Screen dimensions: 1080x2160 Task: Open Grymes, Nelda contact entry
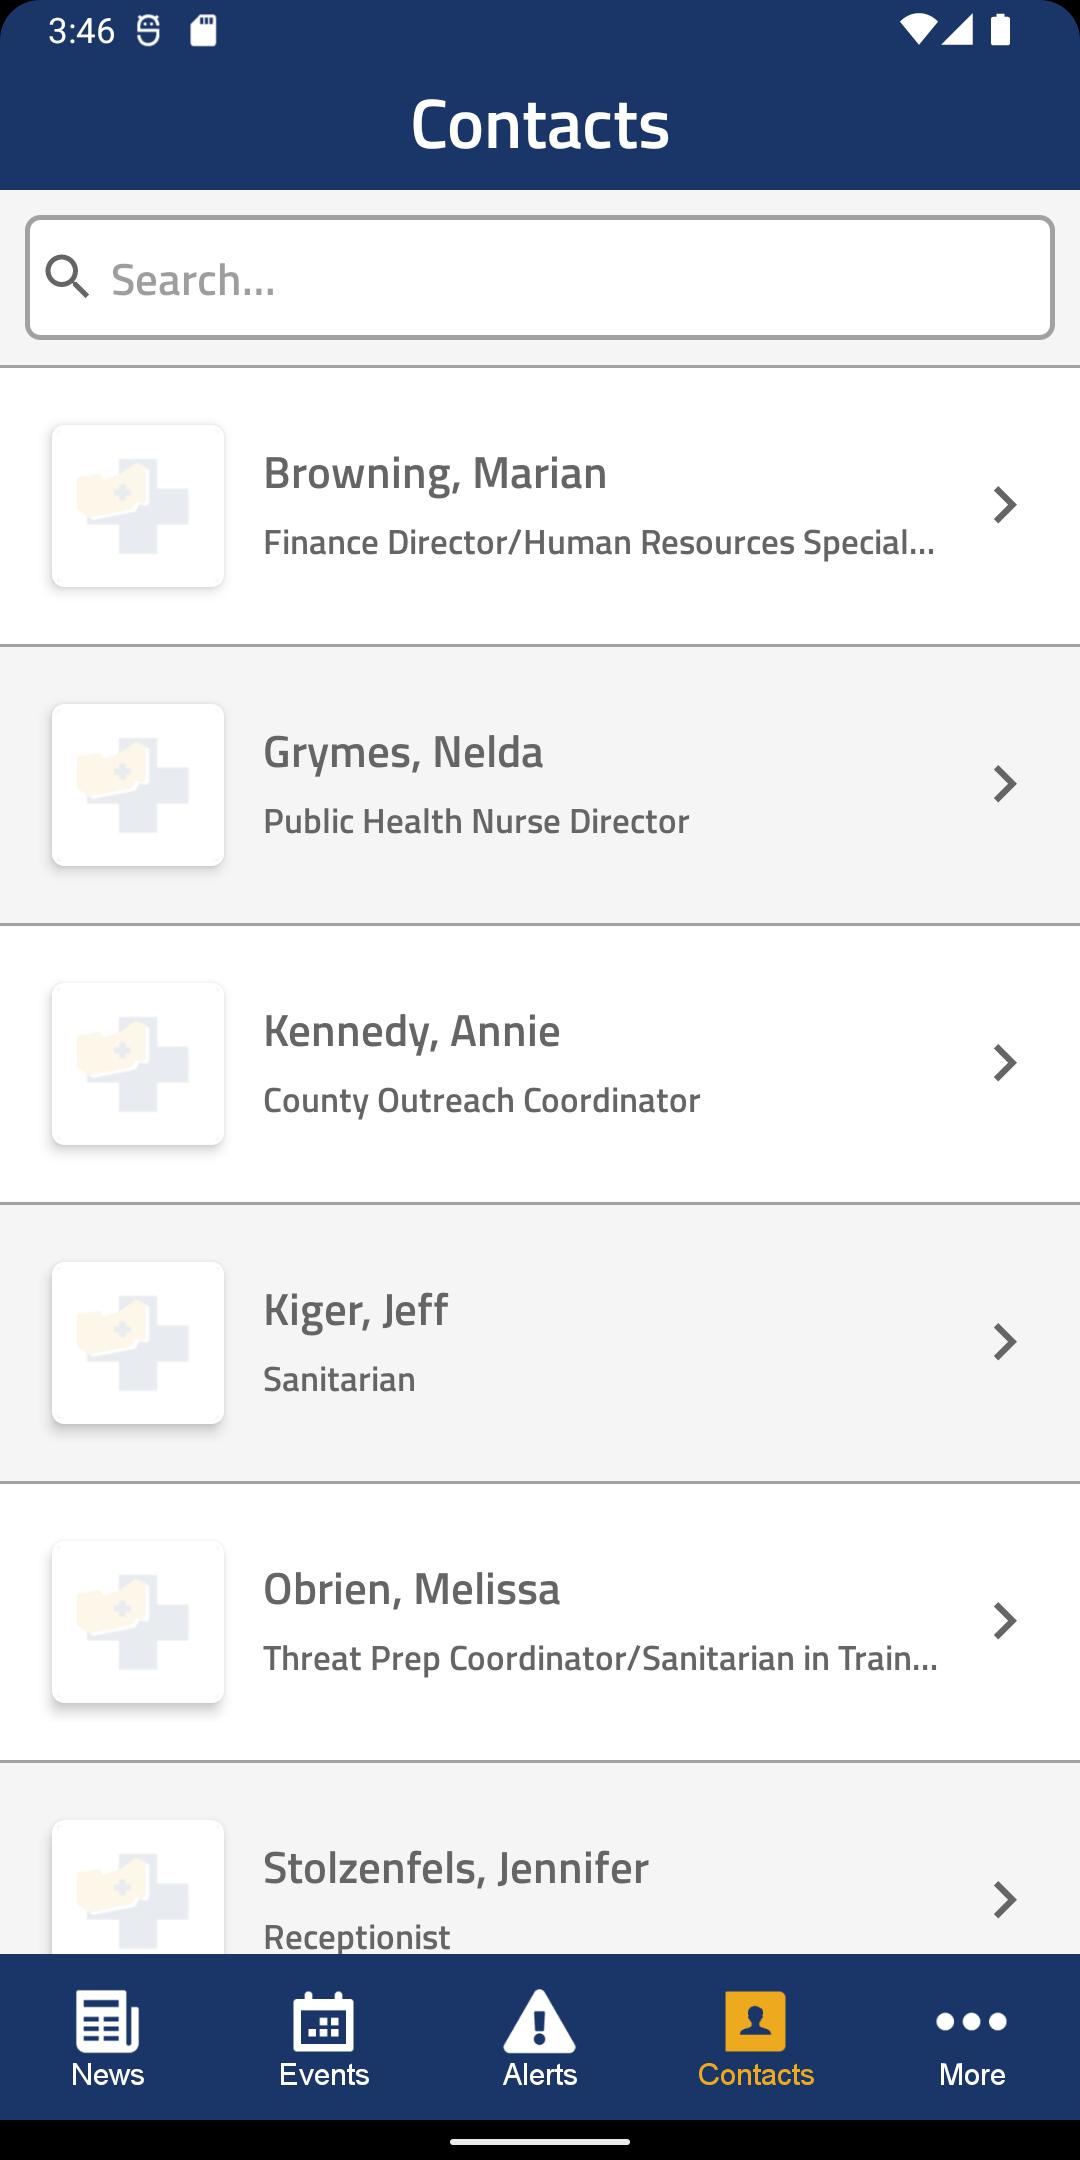(540, 785)
